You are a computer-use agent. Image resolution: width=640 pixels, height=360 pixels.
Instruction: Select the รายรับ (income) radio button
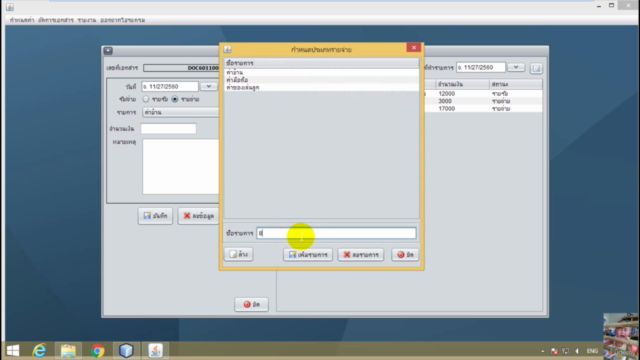tap(146, 99)
